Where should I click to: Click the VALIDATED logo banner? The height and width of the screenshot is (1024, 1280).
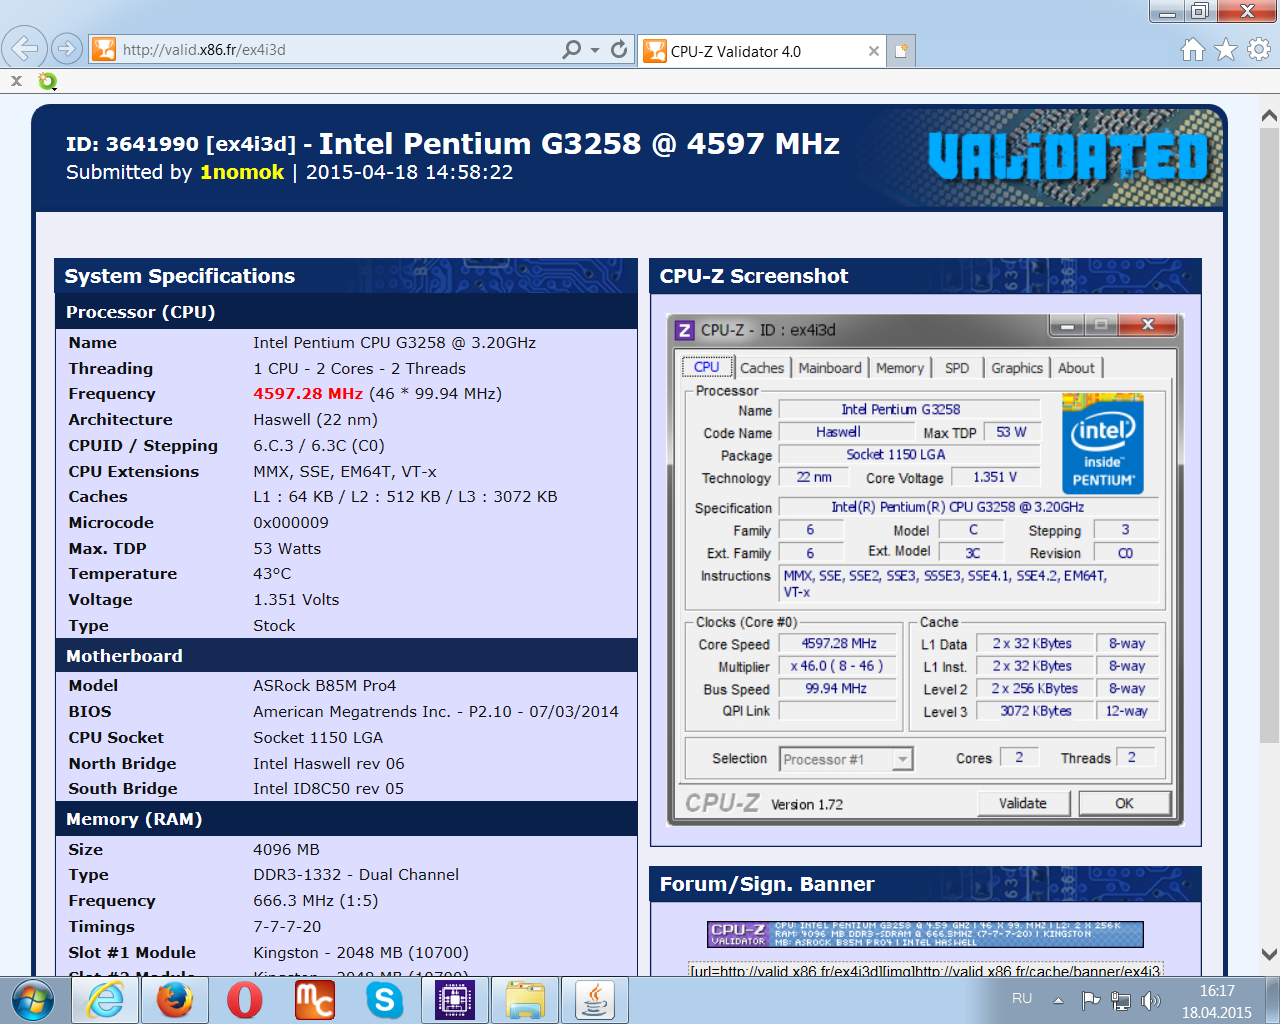(1068, 158)
